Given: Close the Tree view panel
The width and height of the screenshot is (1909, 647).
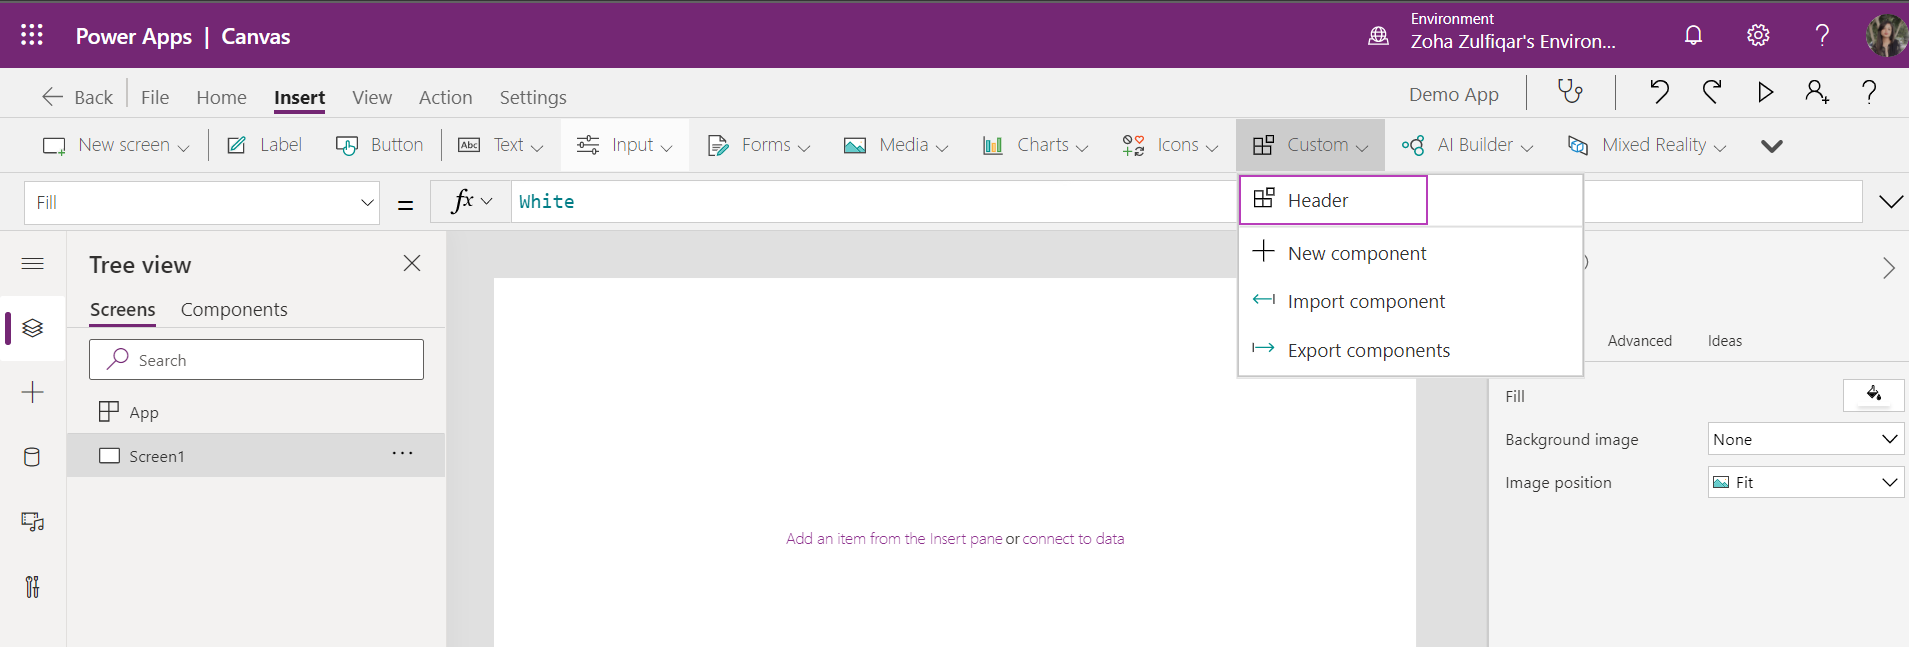Looking at the screenshot, I should pyautogui.click(x=412, y=263).
